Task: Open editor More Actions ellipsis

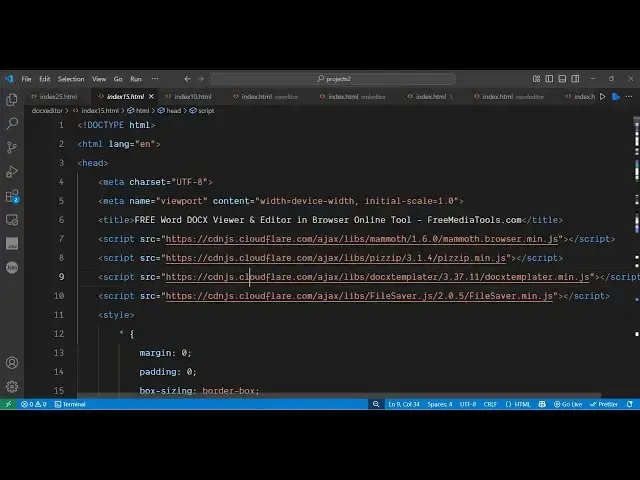Action: coord(629,97)
